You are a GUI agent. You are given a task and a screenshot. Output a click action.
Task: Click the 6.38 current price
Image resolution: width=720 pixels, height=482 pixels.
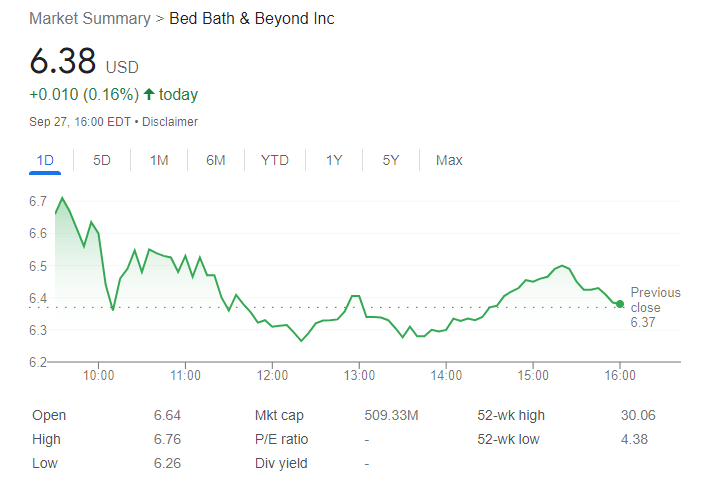tap(62, 62)
